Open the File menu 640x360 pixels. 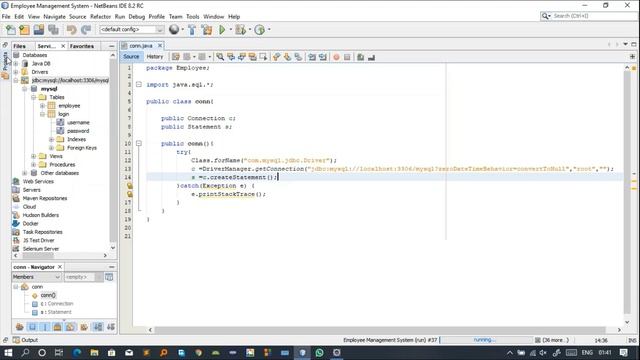[6, 17]
